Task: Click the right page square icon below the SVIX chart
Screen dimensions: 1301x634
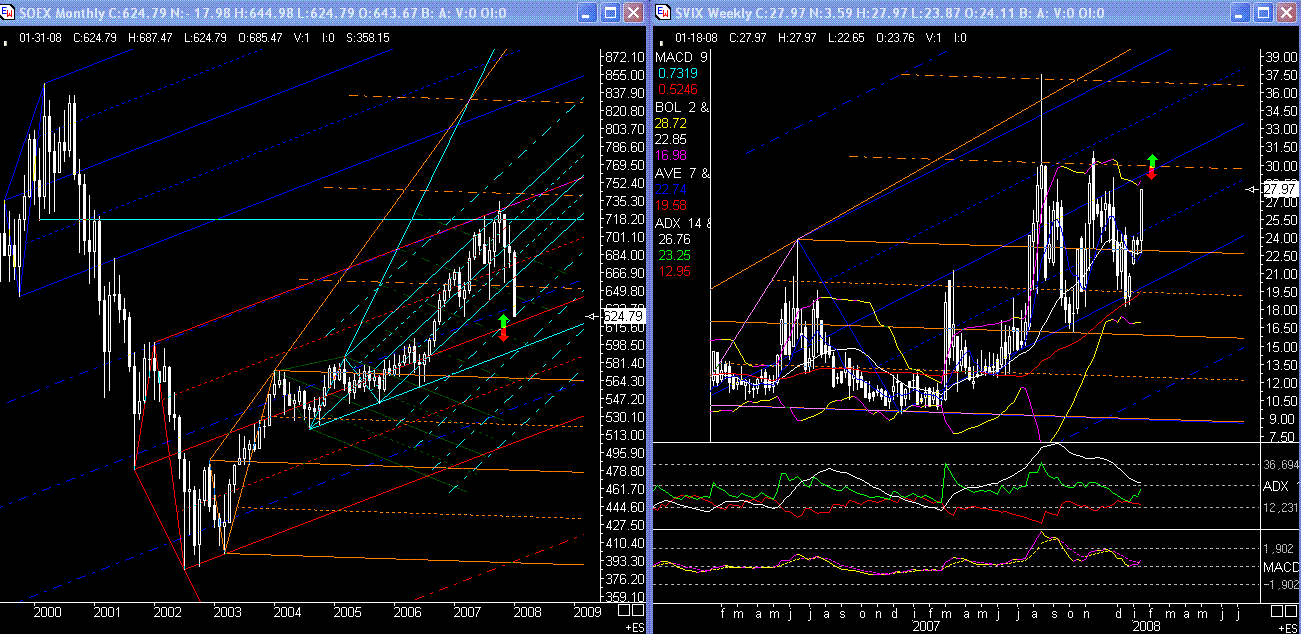Action: 1291,613
